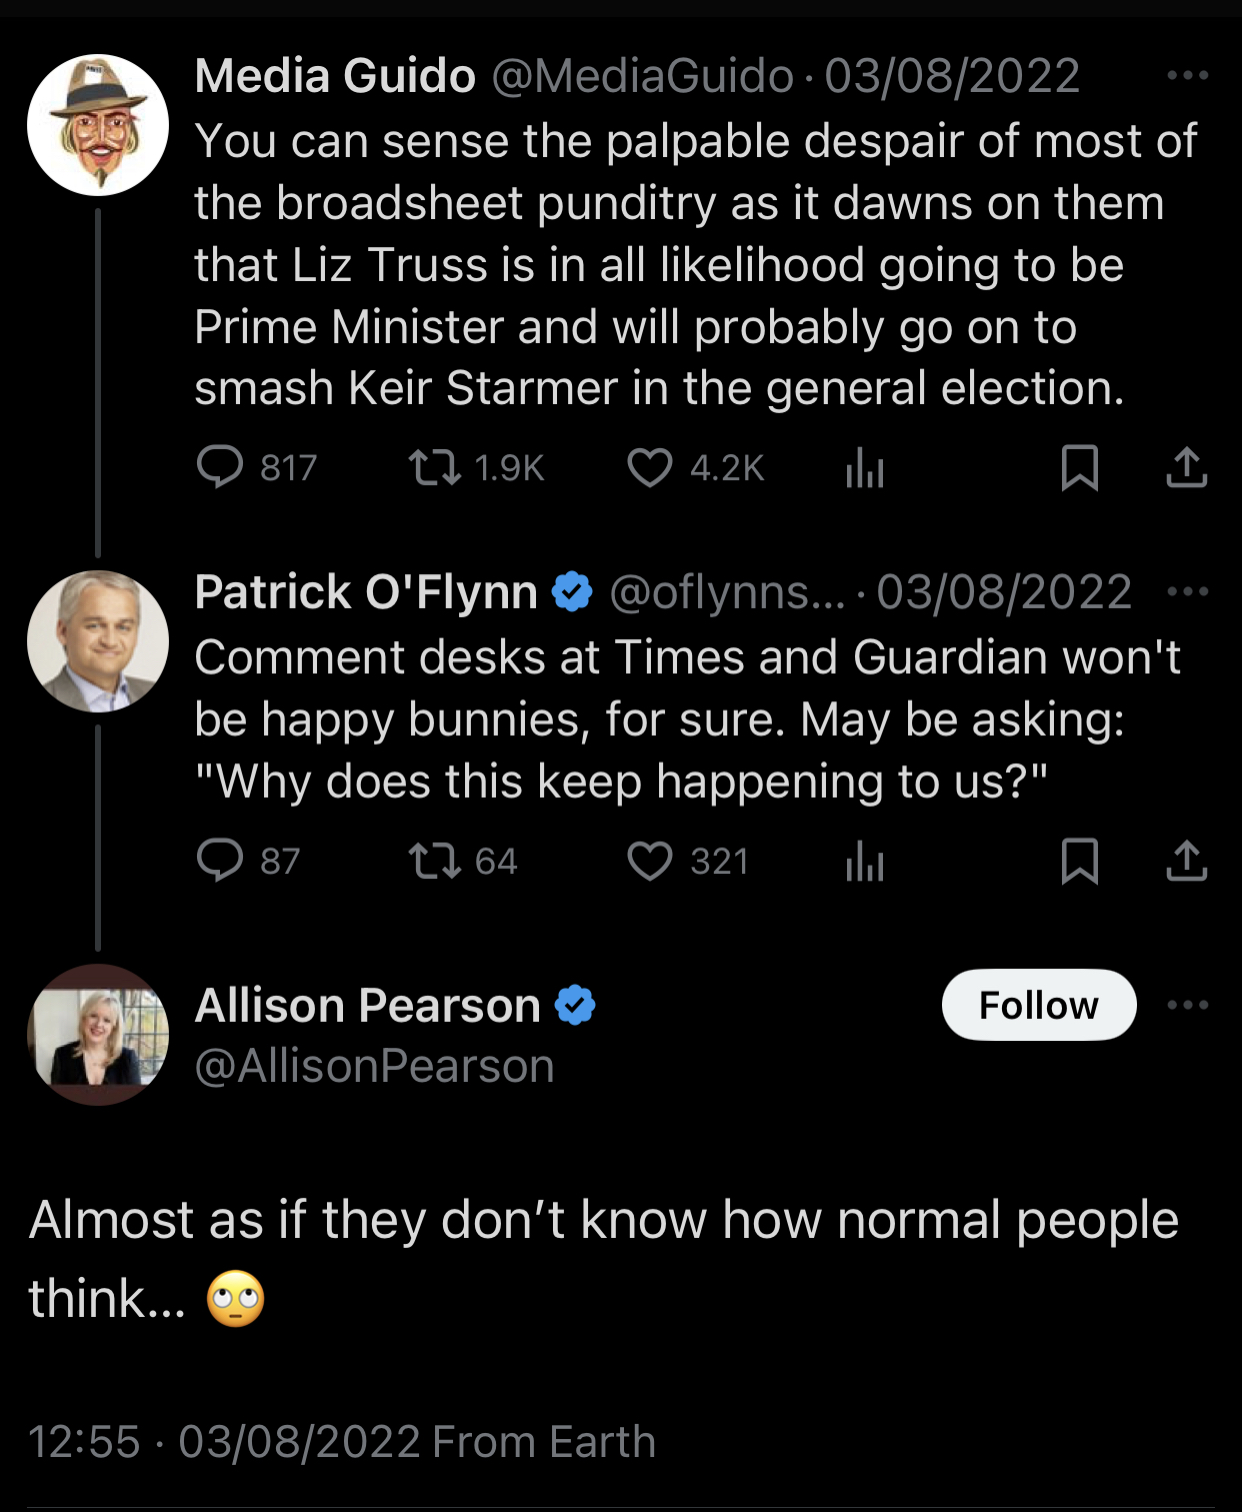The image size is (1242, 1512).
Task: Reply to Patrick O'Flynn's tweet
Action: click(x=220, y=860)
